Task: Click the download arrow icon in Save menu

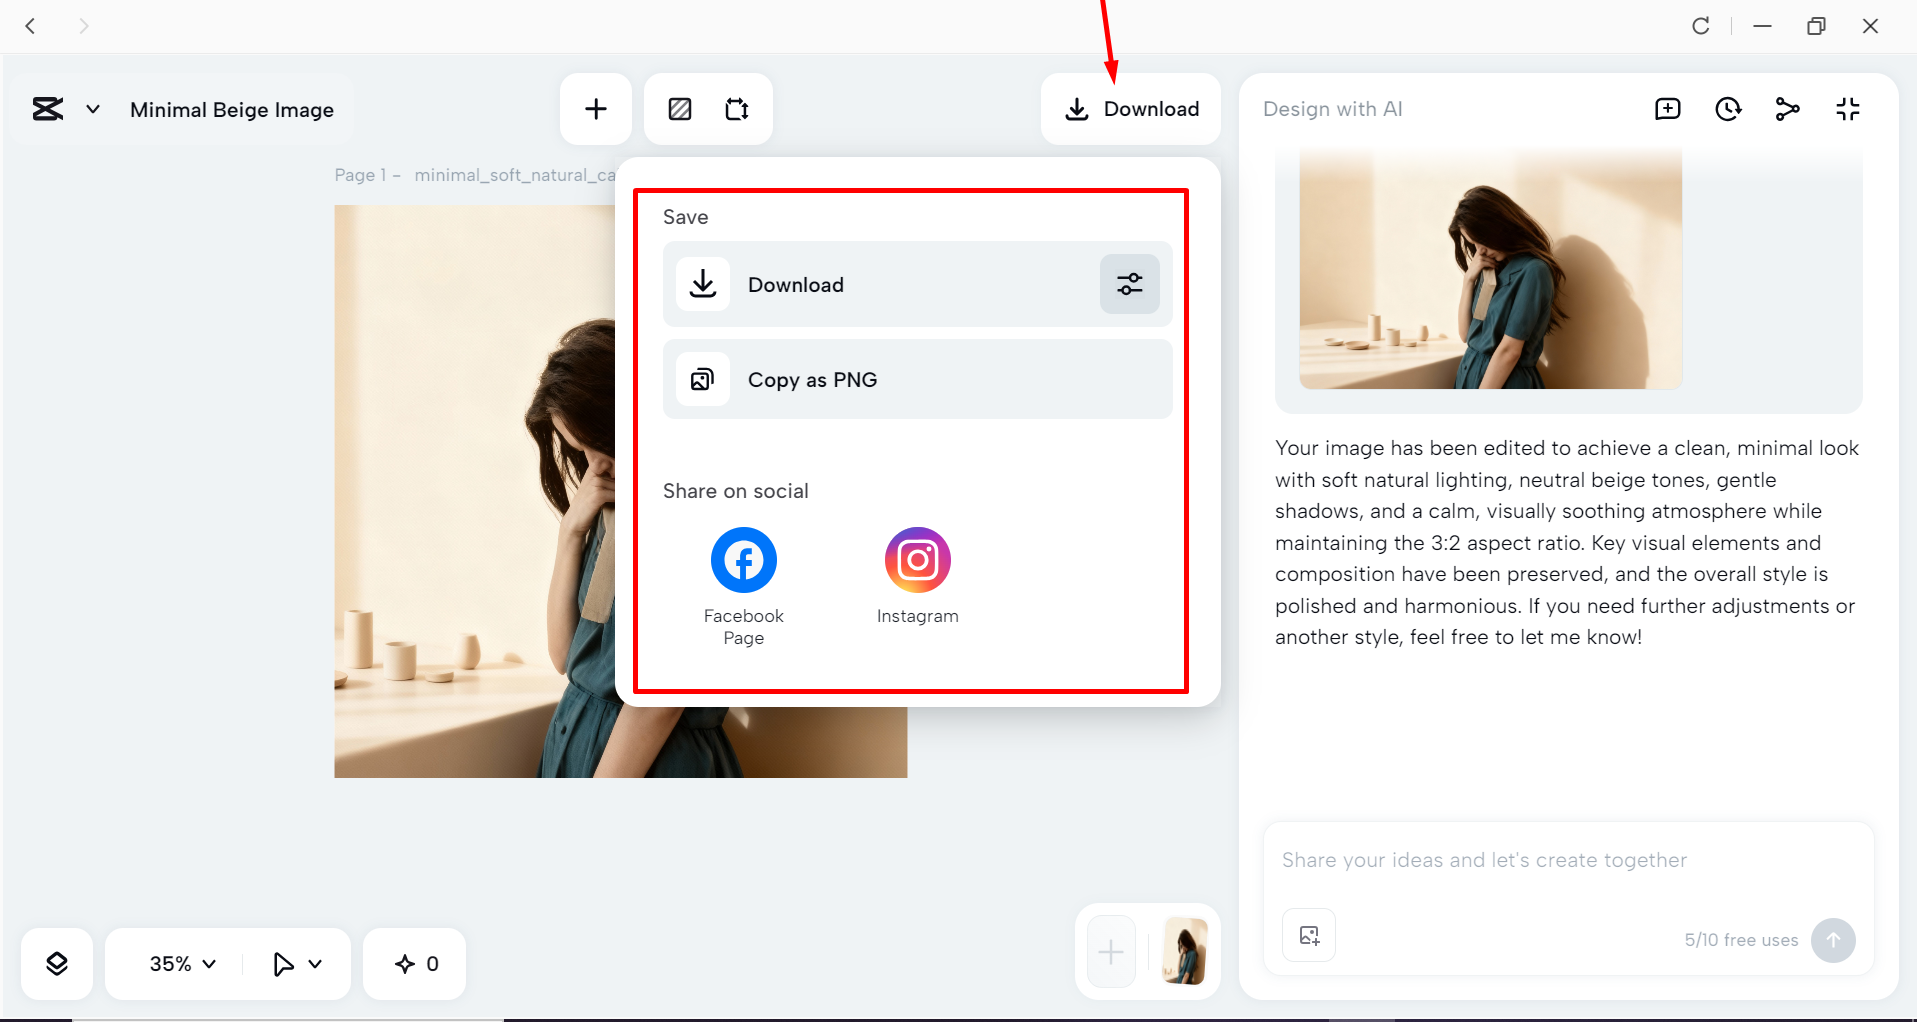Action: coord(703,284)
